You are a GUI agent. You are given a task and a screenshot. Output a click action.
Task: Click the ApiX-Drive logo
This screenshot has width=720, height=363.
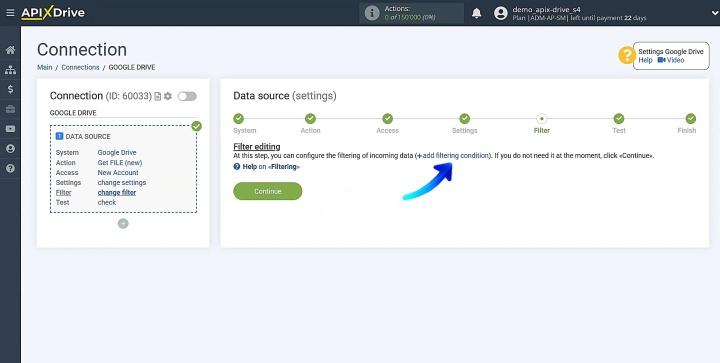[53, 13]
